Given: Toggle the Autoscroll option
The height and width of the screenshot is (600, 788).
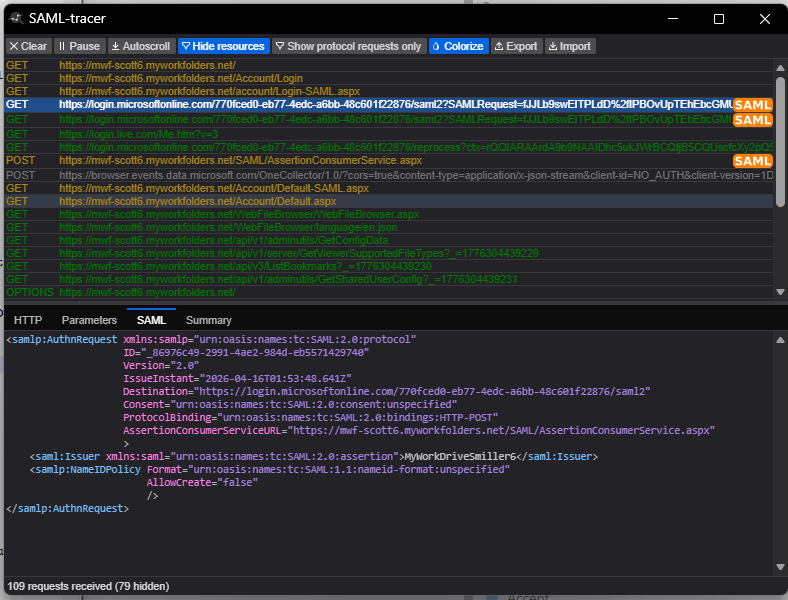Looking at the screenshot, I should pos(140,46).
